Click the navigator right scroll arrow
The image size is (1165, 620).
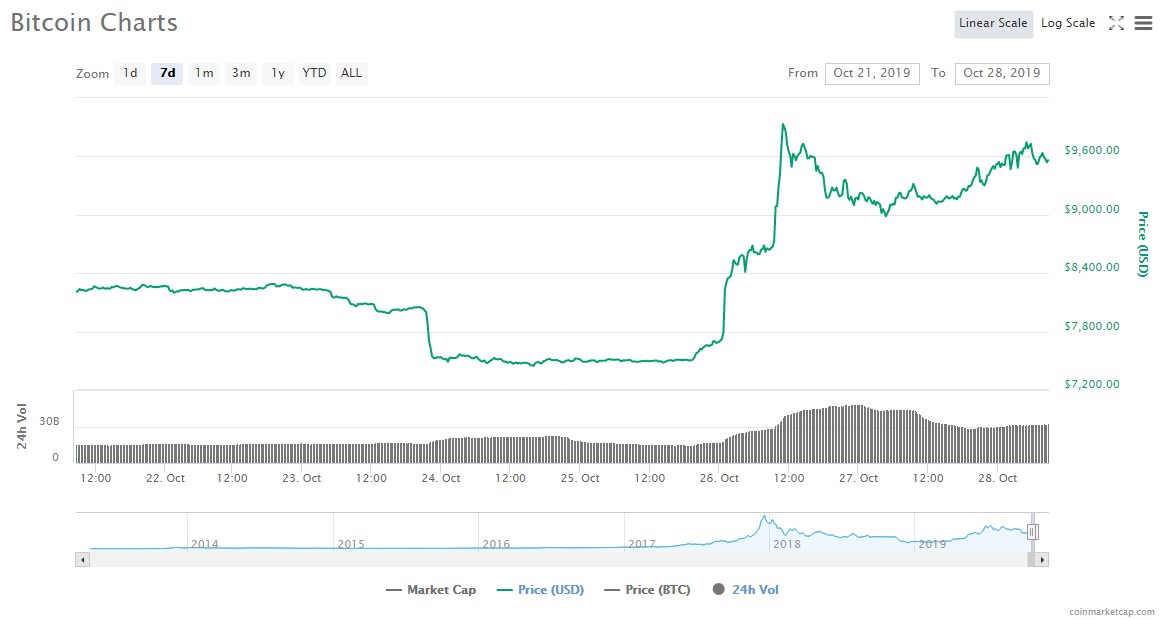click(x=1042, y=559)
